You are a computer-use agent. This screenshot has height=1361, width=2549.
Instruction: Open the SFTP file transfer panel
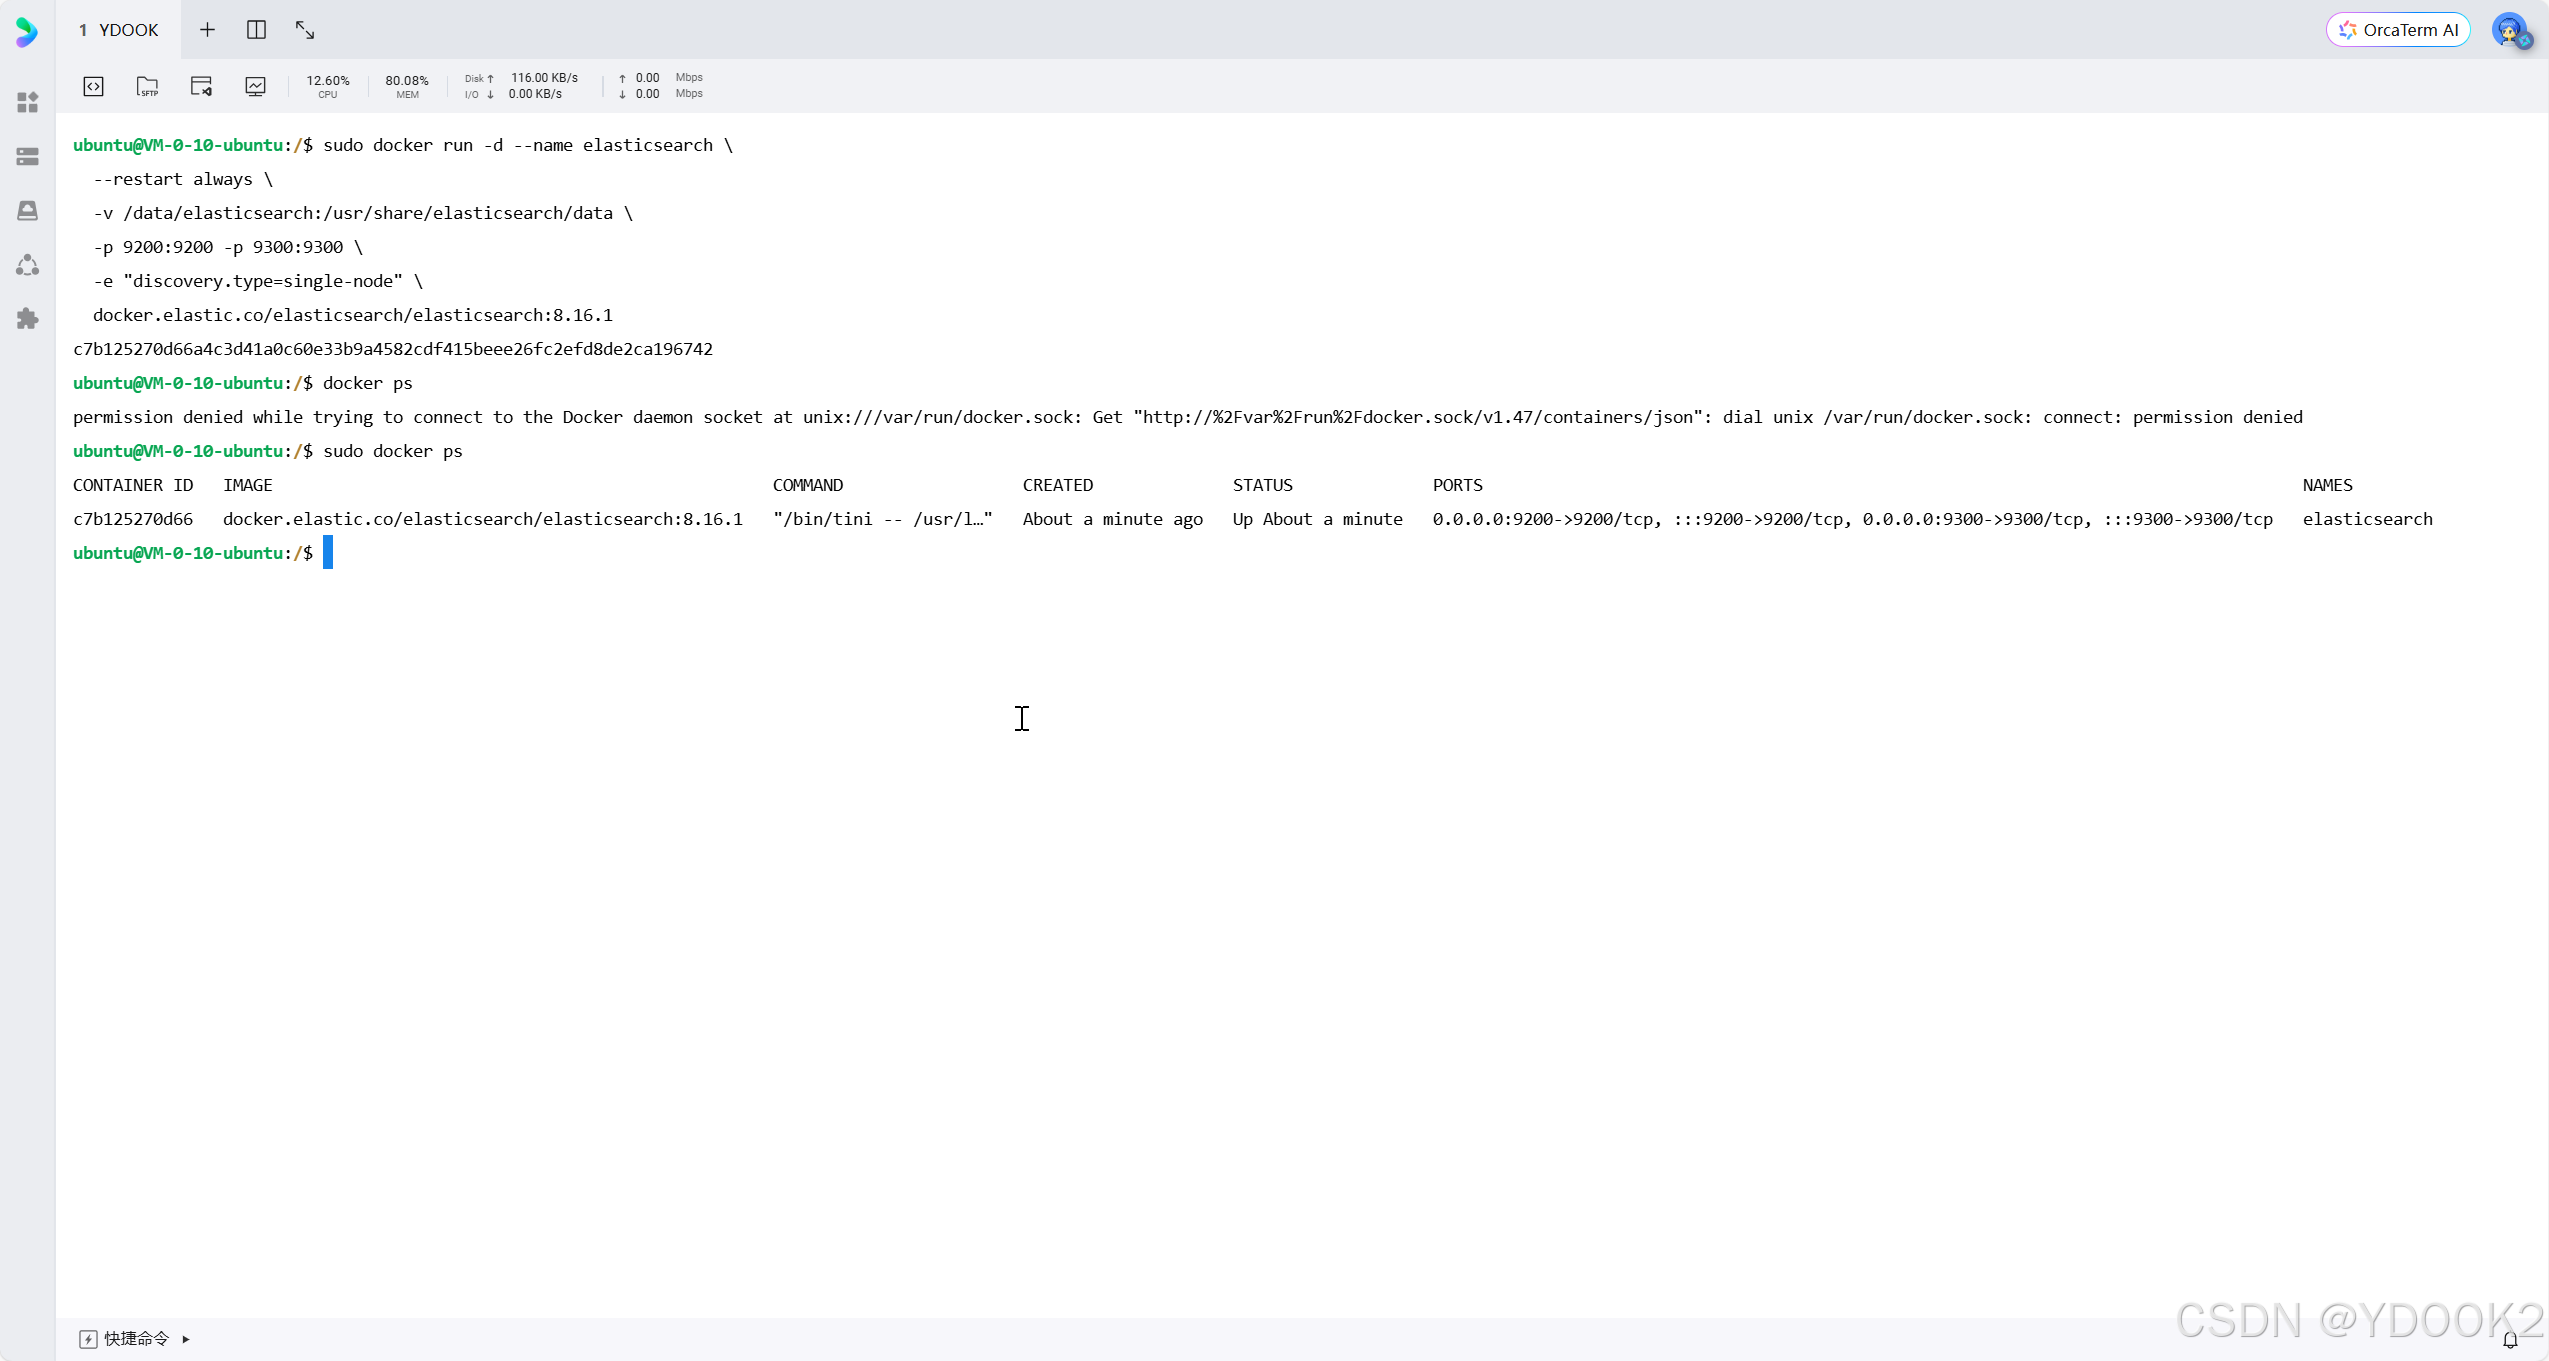tap(148, 87)
